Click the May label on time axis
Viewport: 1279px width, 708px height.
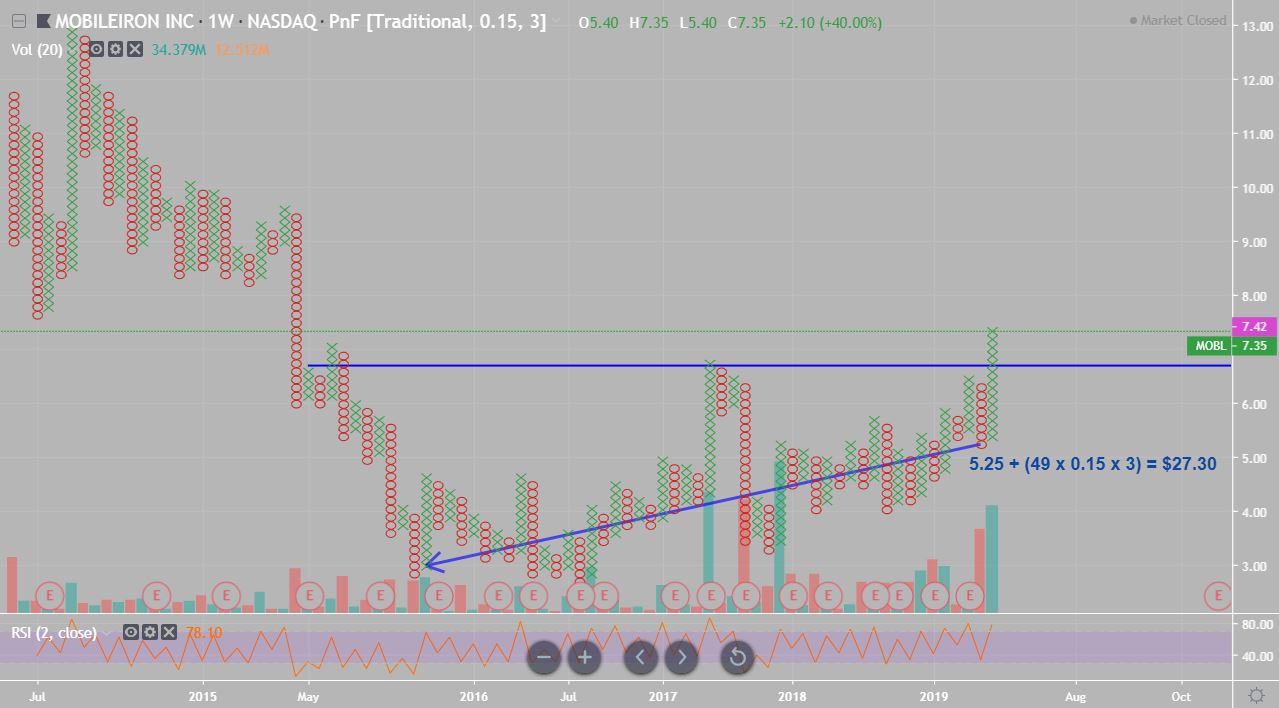(308, 695)
